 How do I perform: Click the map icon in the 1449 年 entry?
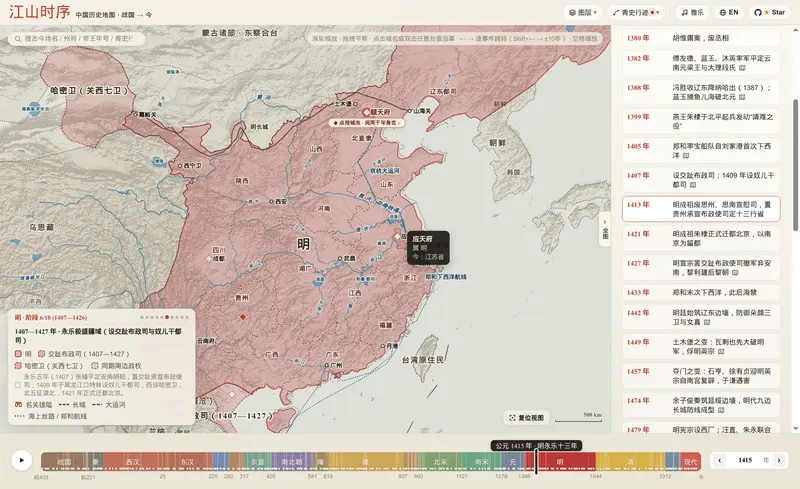coord(721,352)
